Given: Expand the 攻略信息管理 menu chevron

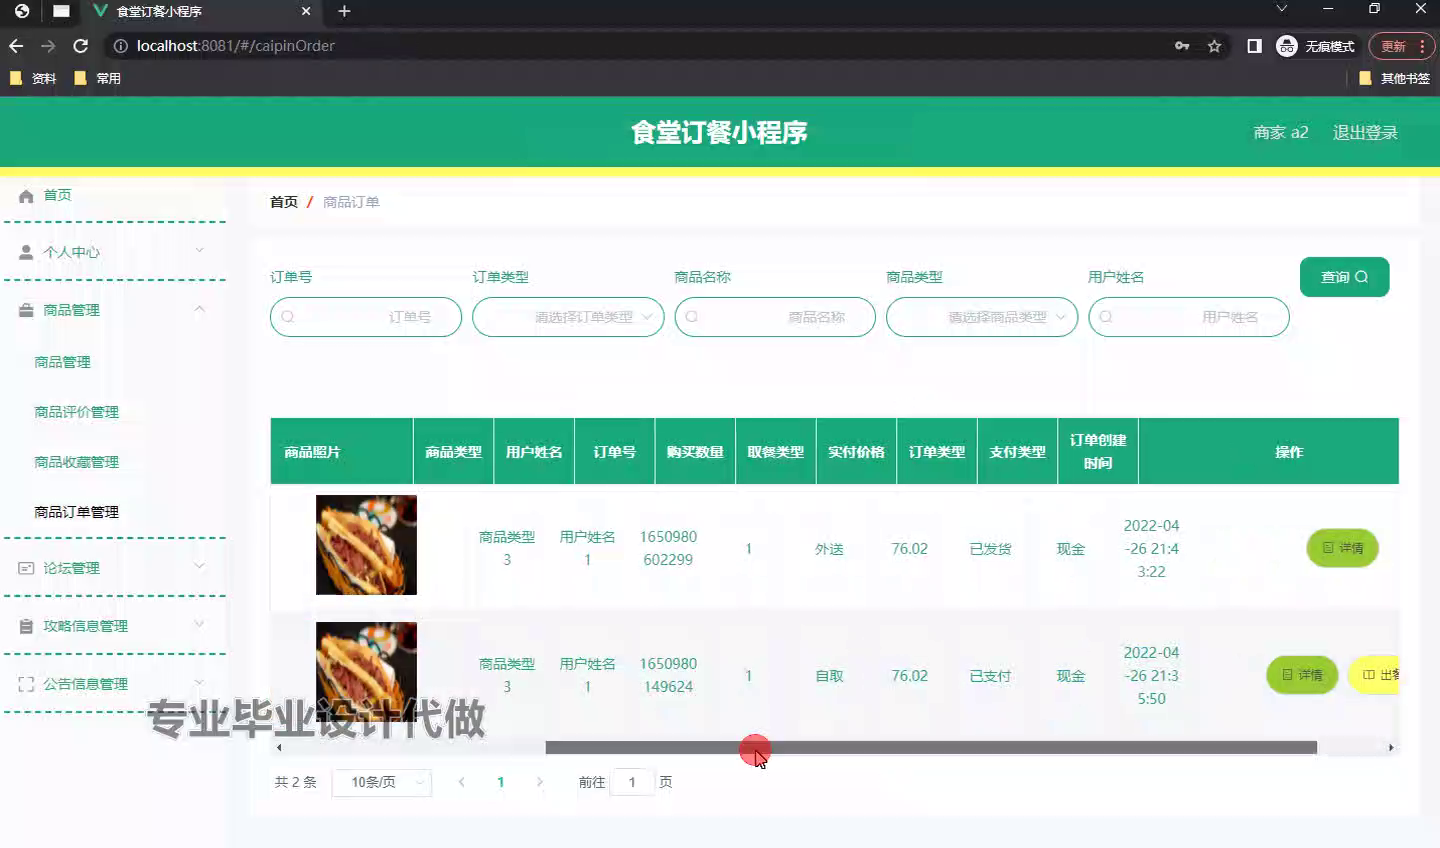Looking at the screenshot, I should (x=199, y=624).
